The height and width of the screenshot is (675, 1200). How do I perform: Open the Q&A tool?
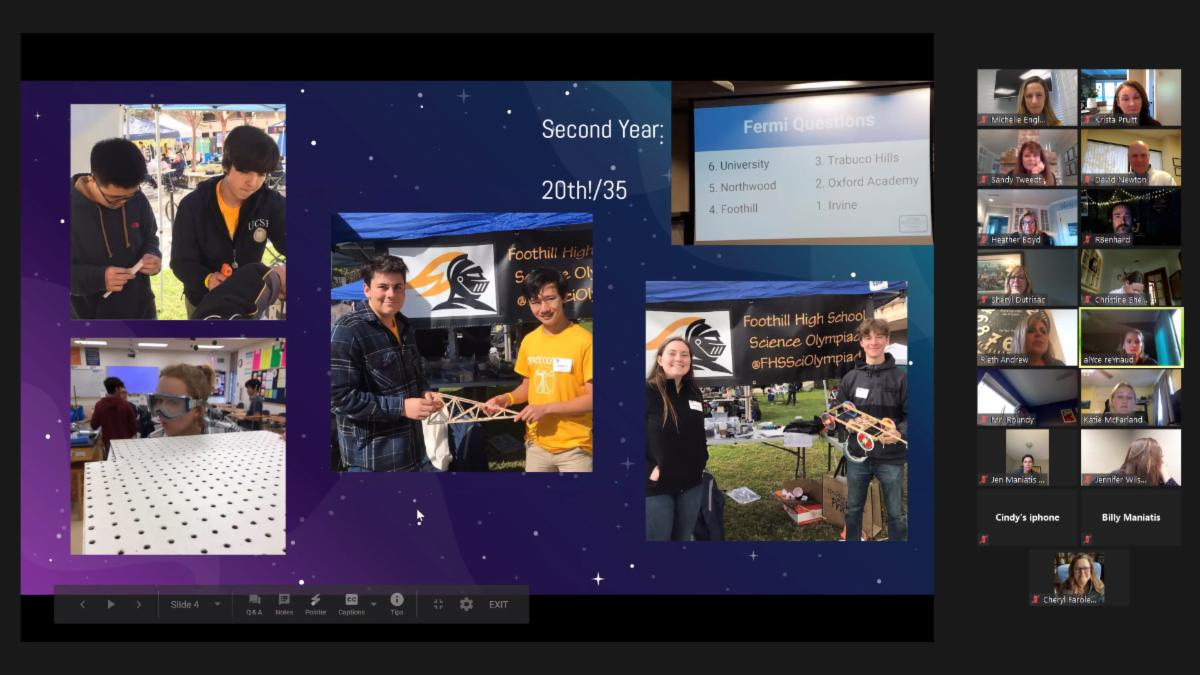[254, 604]
